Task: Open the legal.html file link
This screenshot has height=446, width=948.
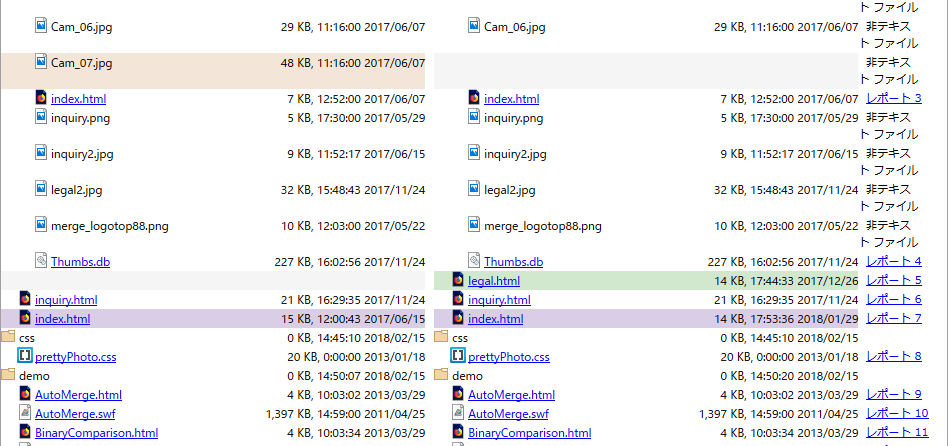Action: click(493, 281)
